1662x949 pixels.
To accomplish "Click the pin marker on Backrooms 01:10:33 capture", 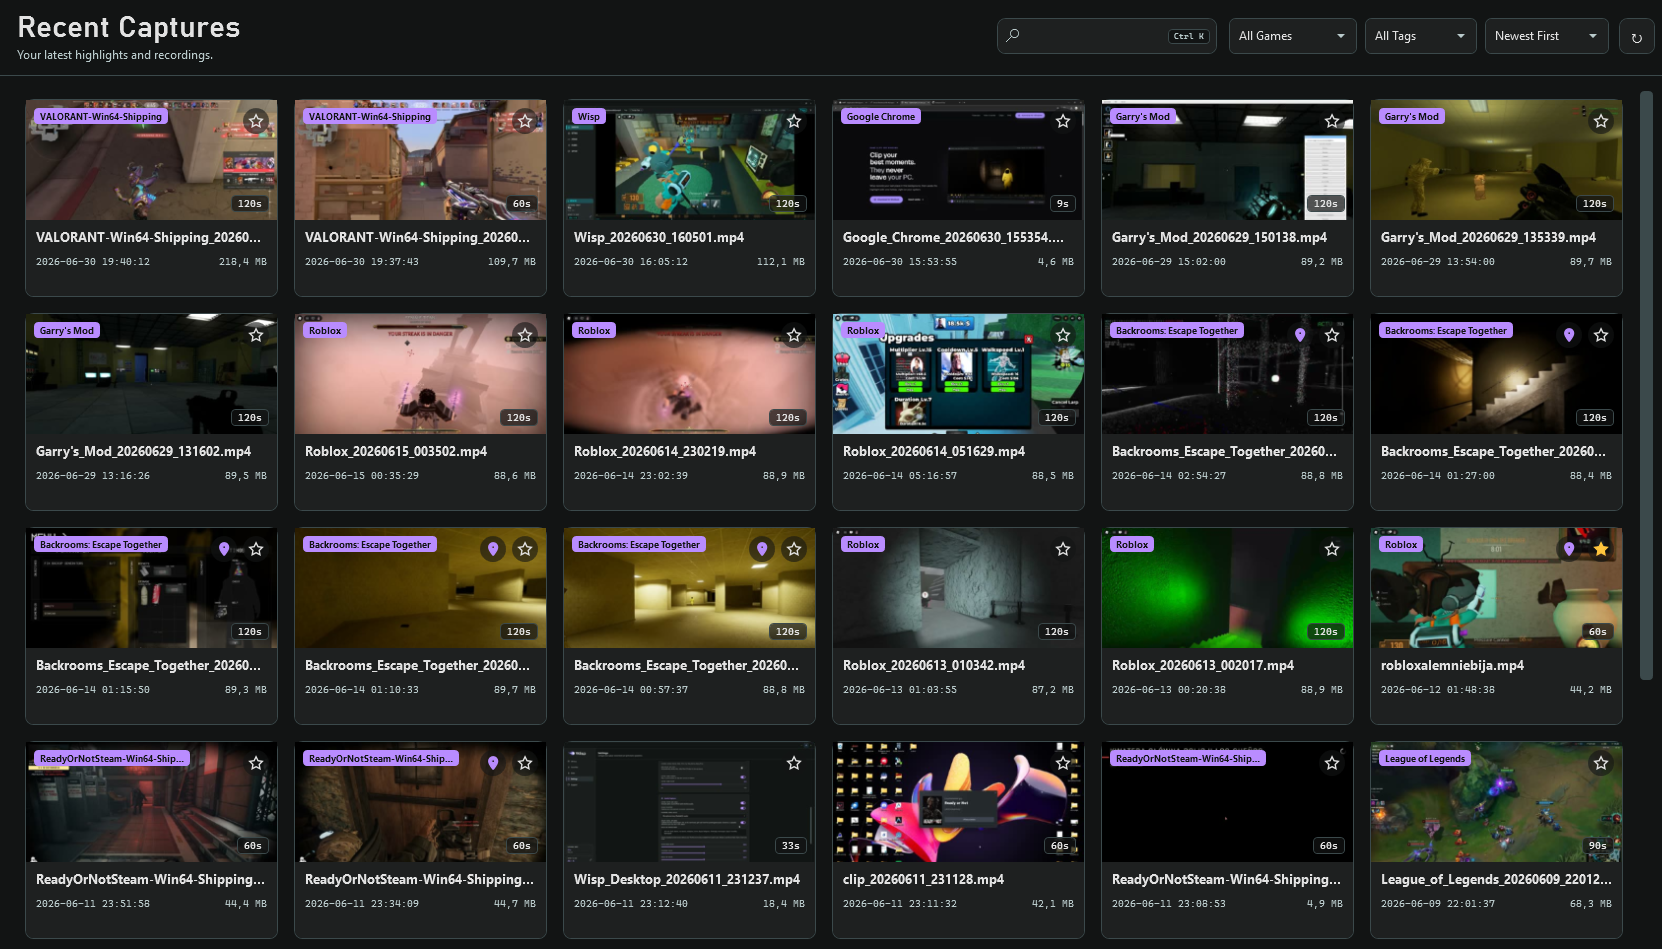I will [493, 549].
